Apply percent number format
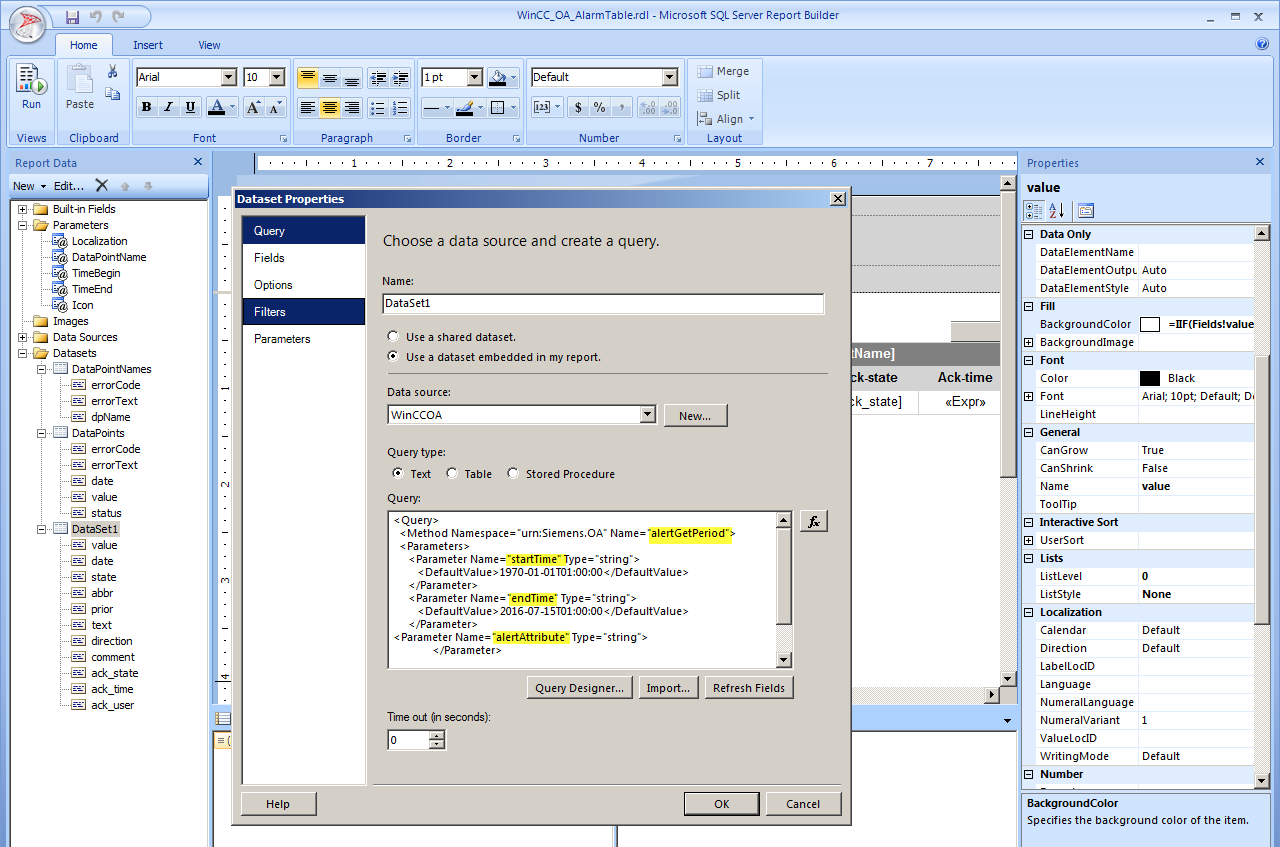Image resolution: width=1280 pixels, height=847 pixels. [x=599, y=108]
